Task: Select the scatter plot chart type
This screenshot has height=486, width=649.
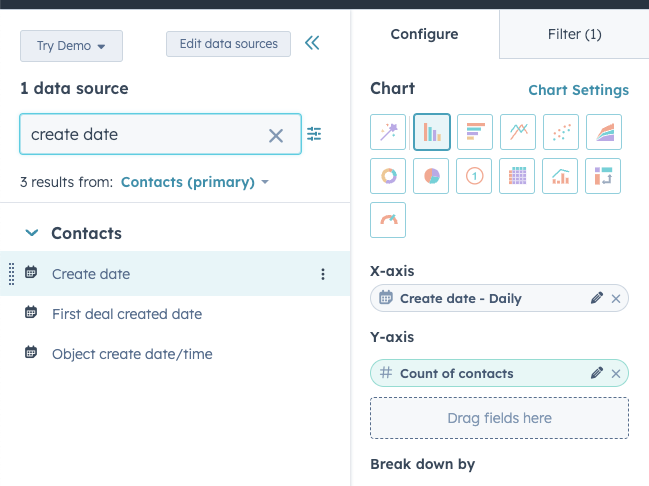Action: [561, 132]
